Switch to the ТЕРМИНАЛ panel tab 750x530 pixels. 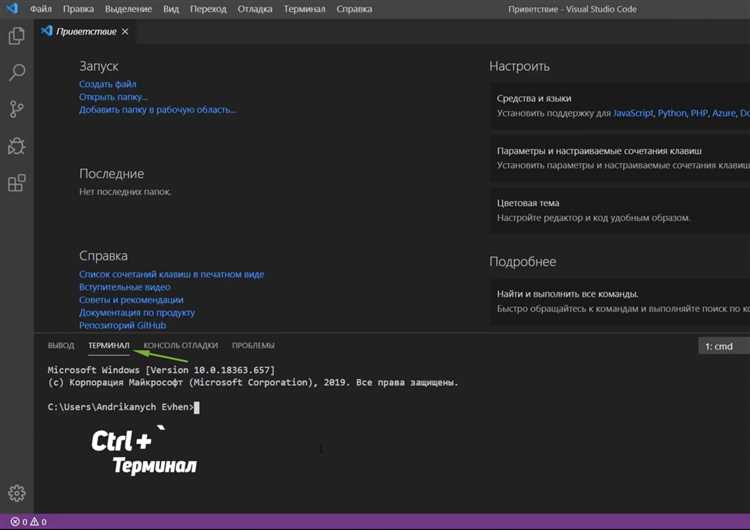[109, 345]
